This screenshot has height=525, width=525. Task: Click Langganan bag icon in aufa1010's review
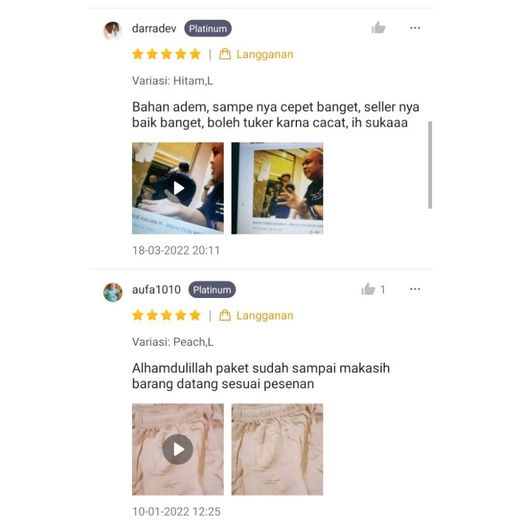point(225,315)
